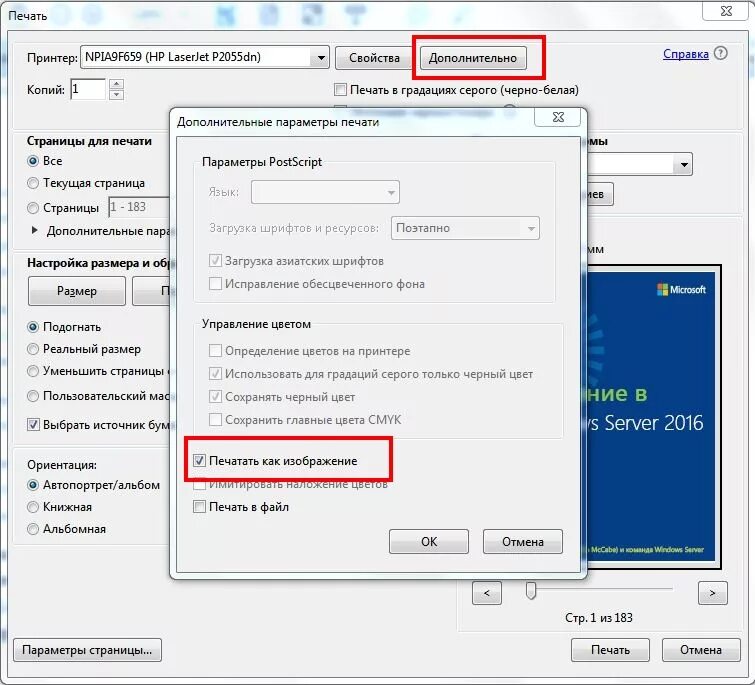Toggle Использовать для градаций серого checkbox
755x685 pixels.
point(215,374)
